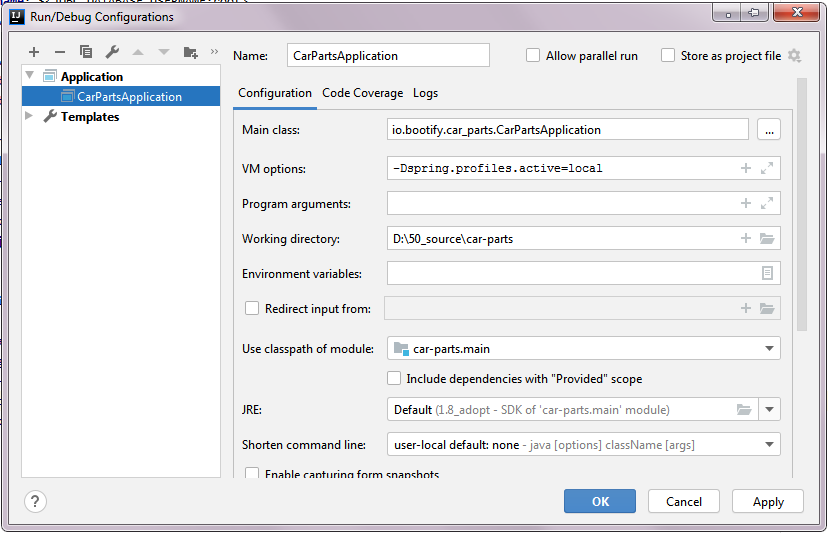Open edit templates wrench icon in toolbar

[112, 52]
